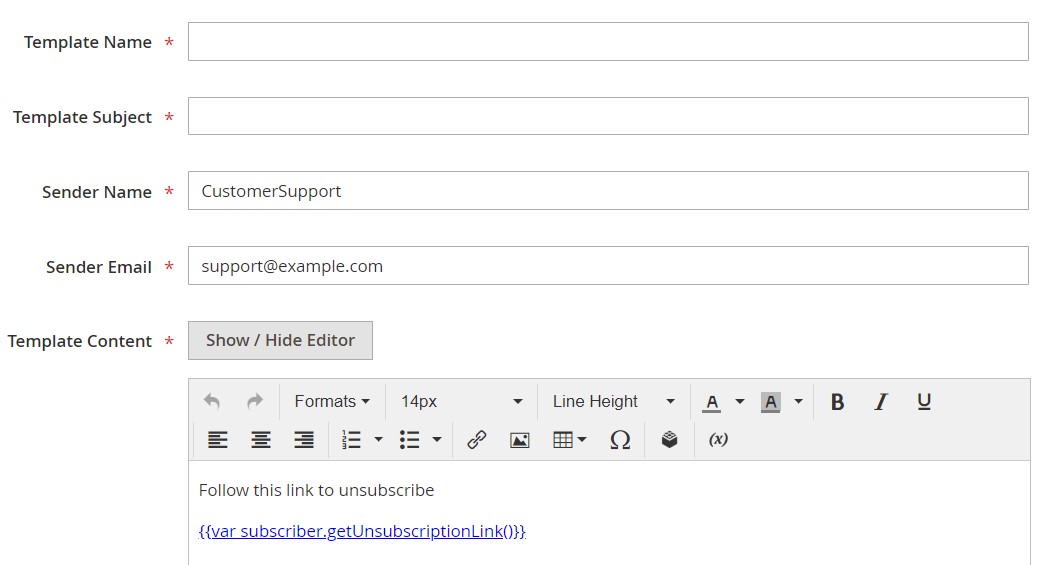Viewport: 1039px width, 565px height.
Task: Open the text color picker arrow
Action: 740,402
